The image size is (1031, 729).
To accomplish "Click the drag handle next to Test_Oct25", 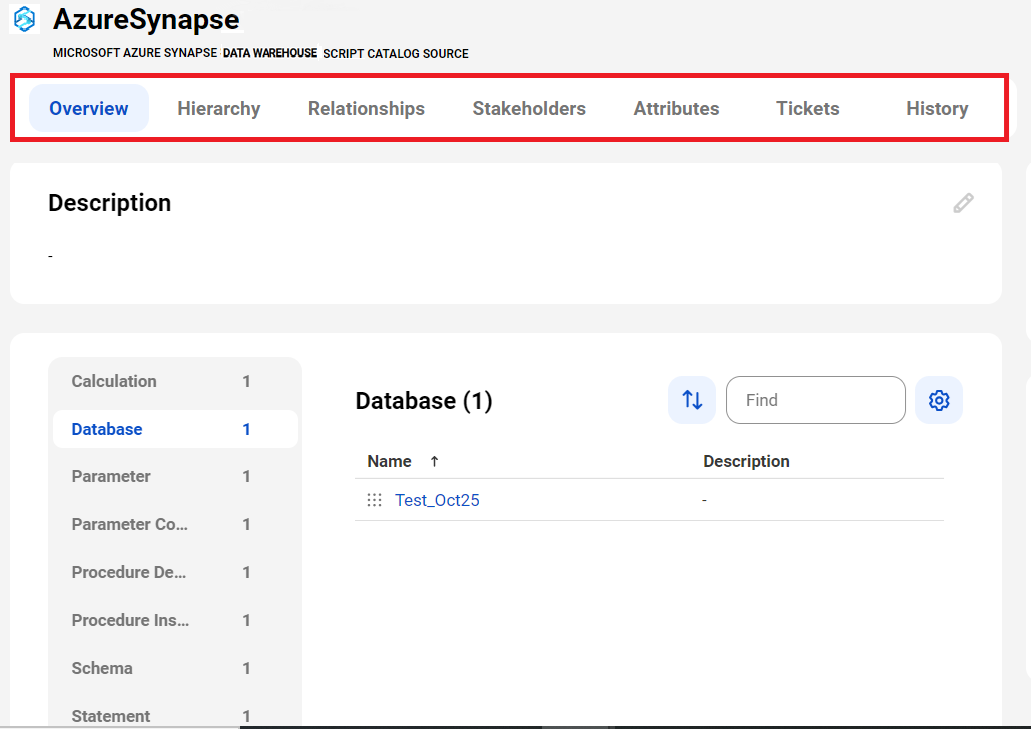I will point(374,500).
